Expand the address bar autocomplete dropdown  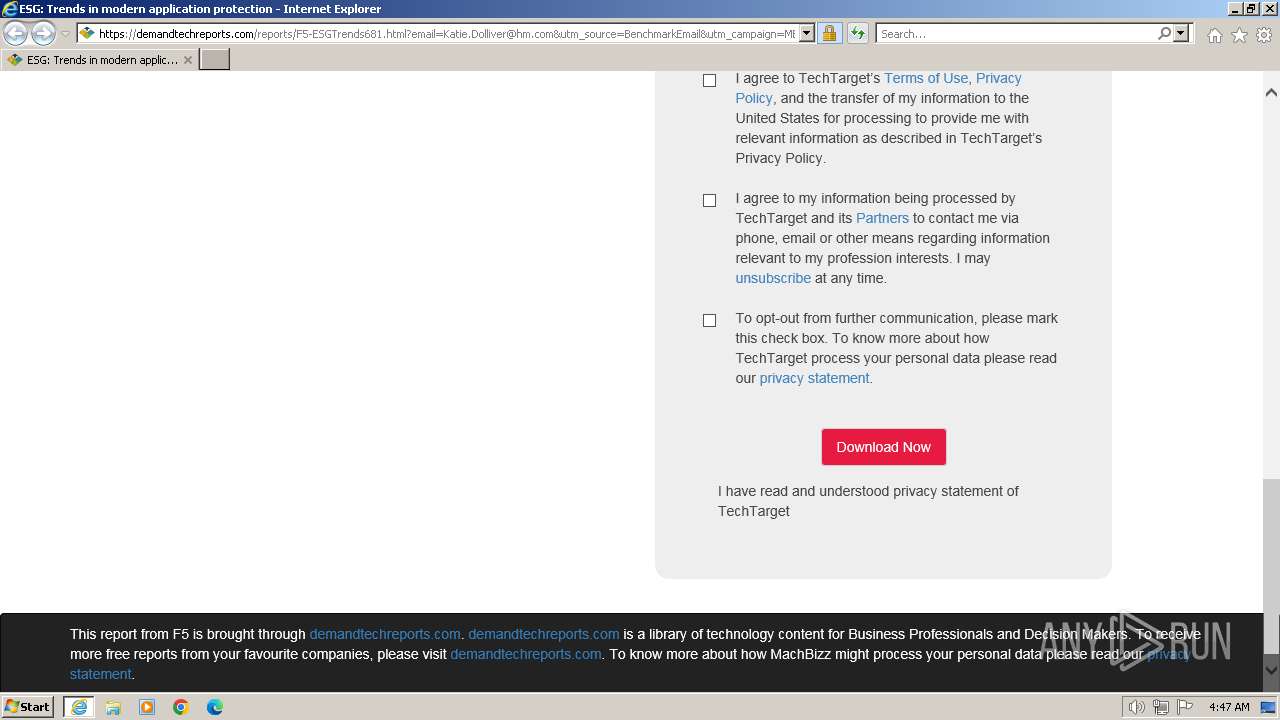807,34
